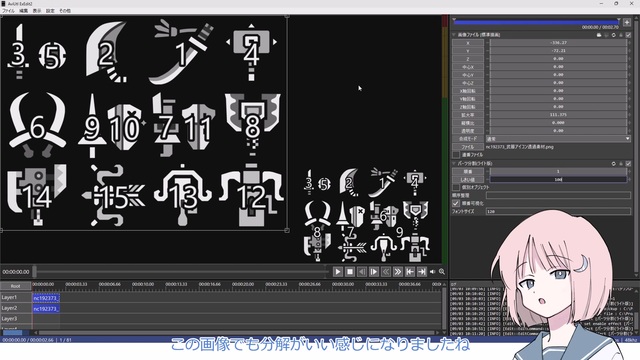This screenshot has width=640, height=360.
Task: Select the Layer2 clip nc192373
Action: point(46,309)
